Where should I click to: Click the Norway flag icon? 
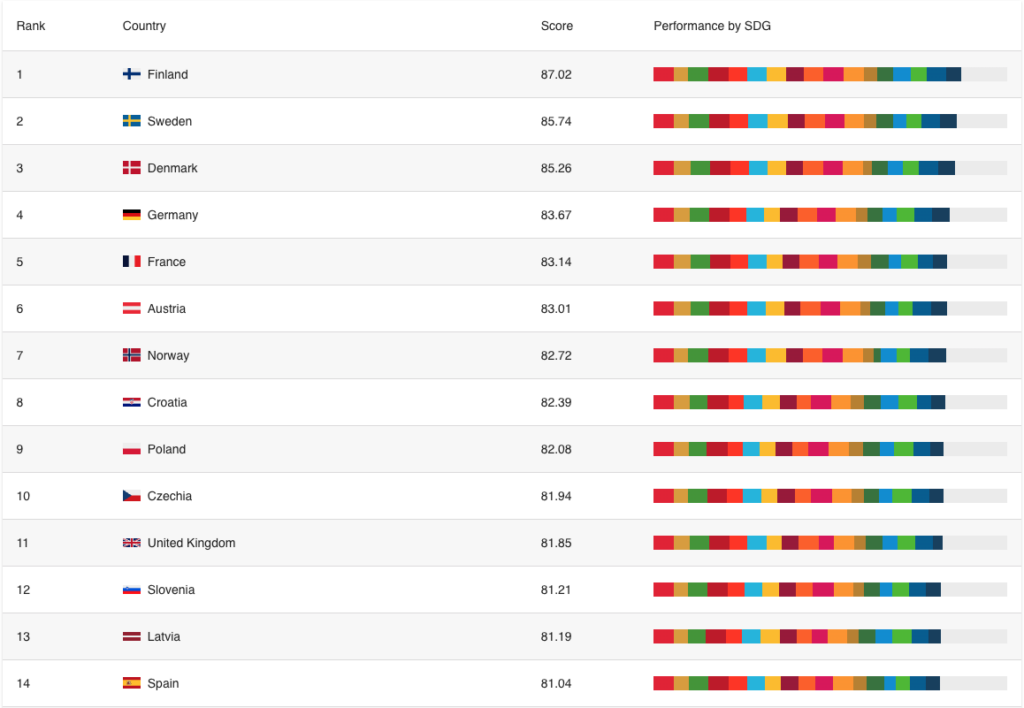(x=130, y=355)
